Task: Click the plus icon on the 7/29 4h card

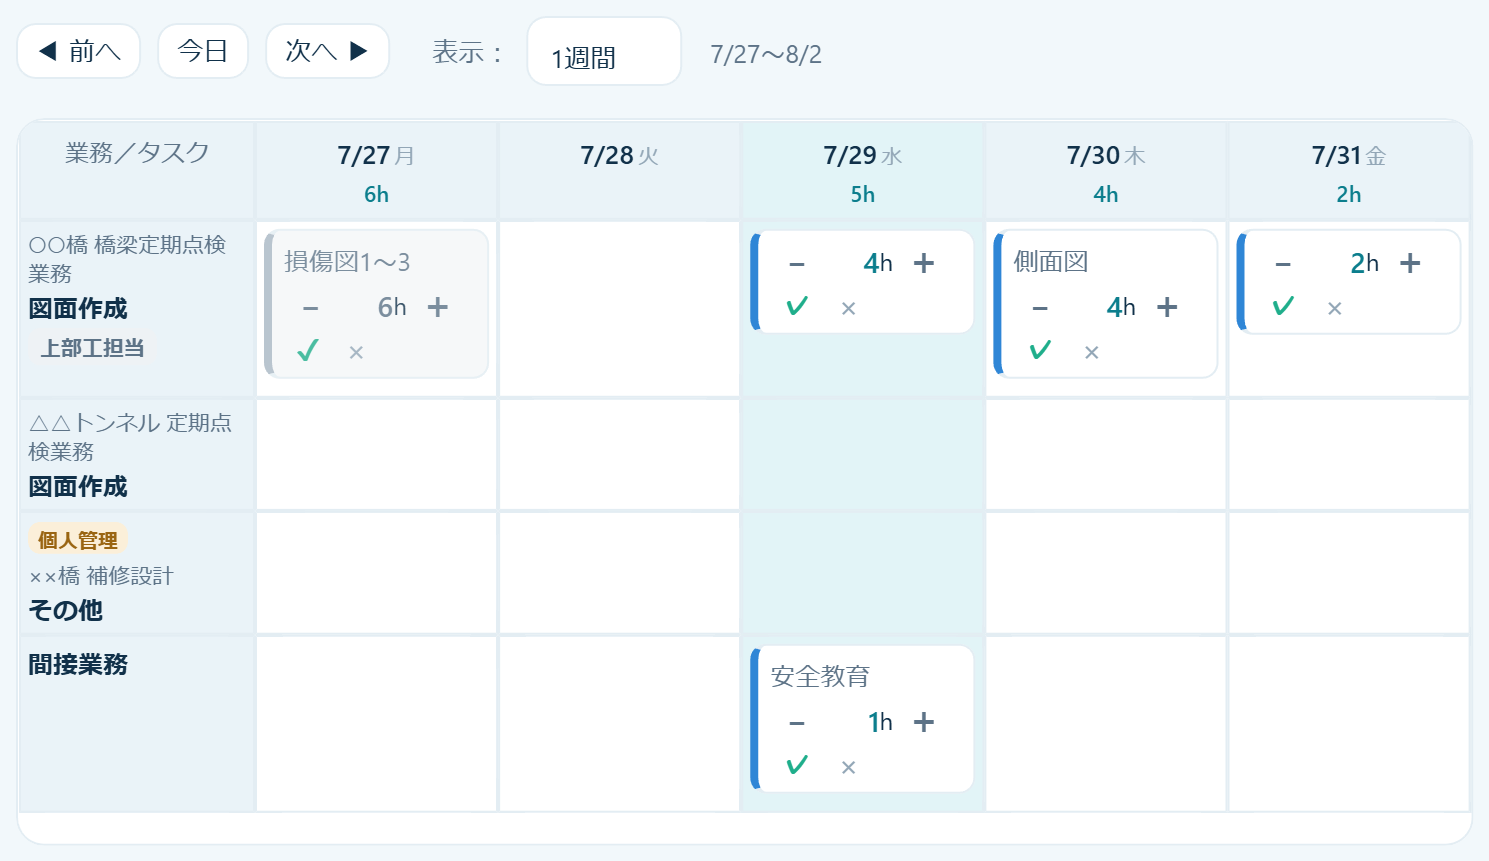Action: coord(924,263)
